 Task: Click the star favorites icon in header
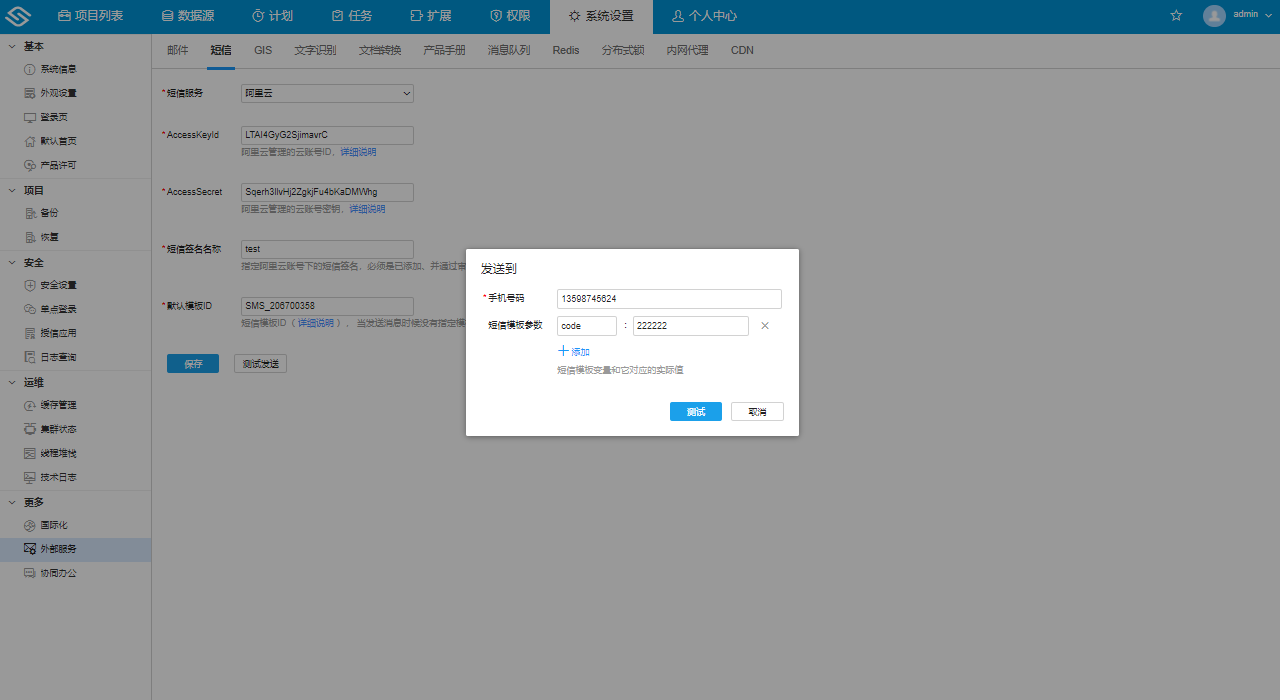(1176, 16)
